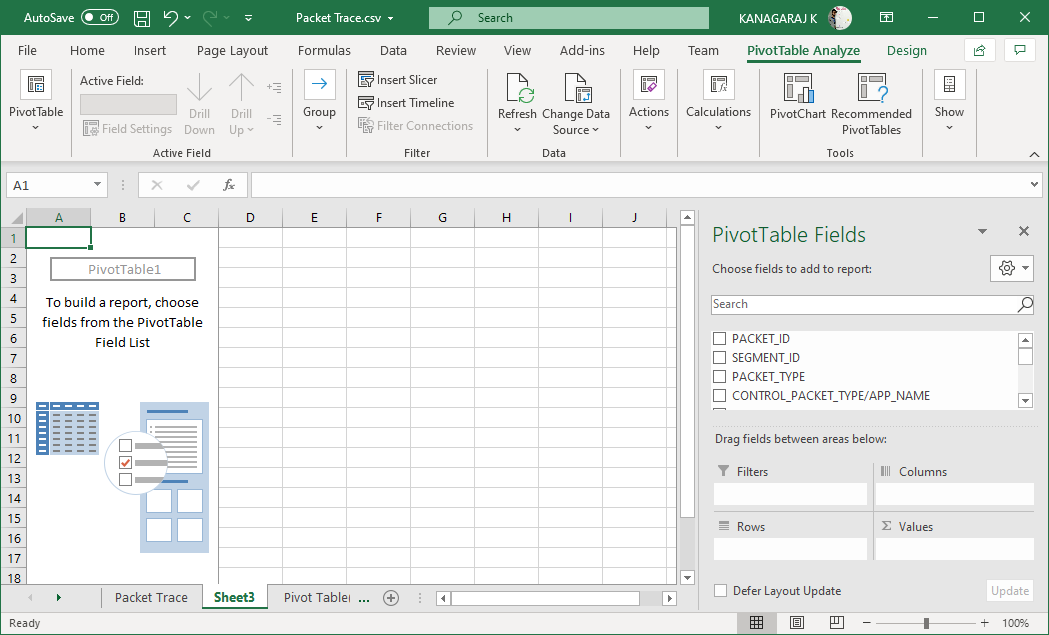Open the PivotTable options button
The image size is (1049, 635).
(x=36, y=100)
